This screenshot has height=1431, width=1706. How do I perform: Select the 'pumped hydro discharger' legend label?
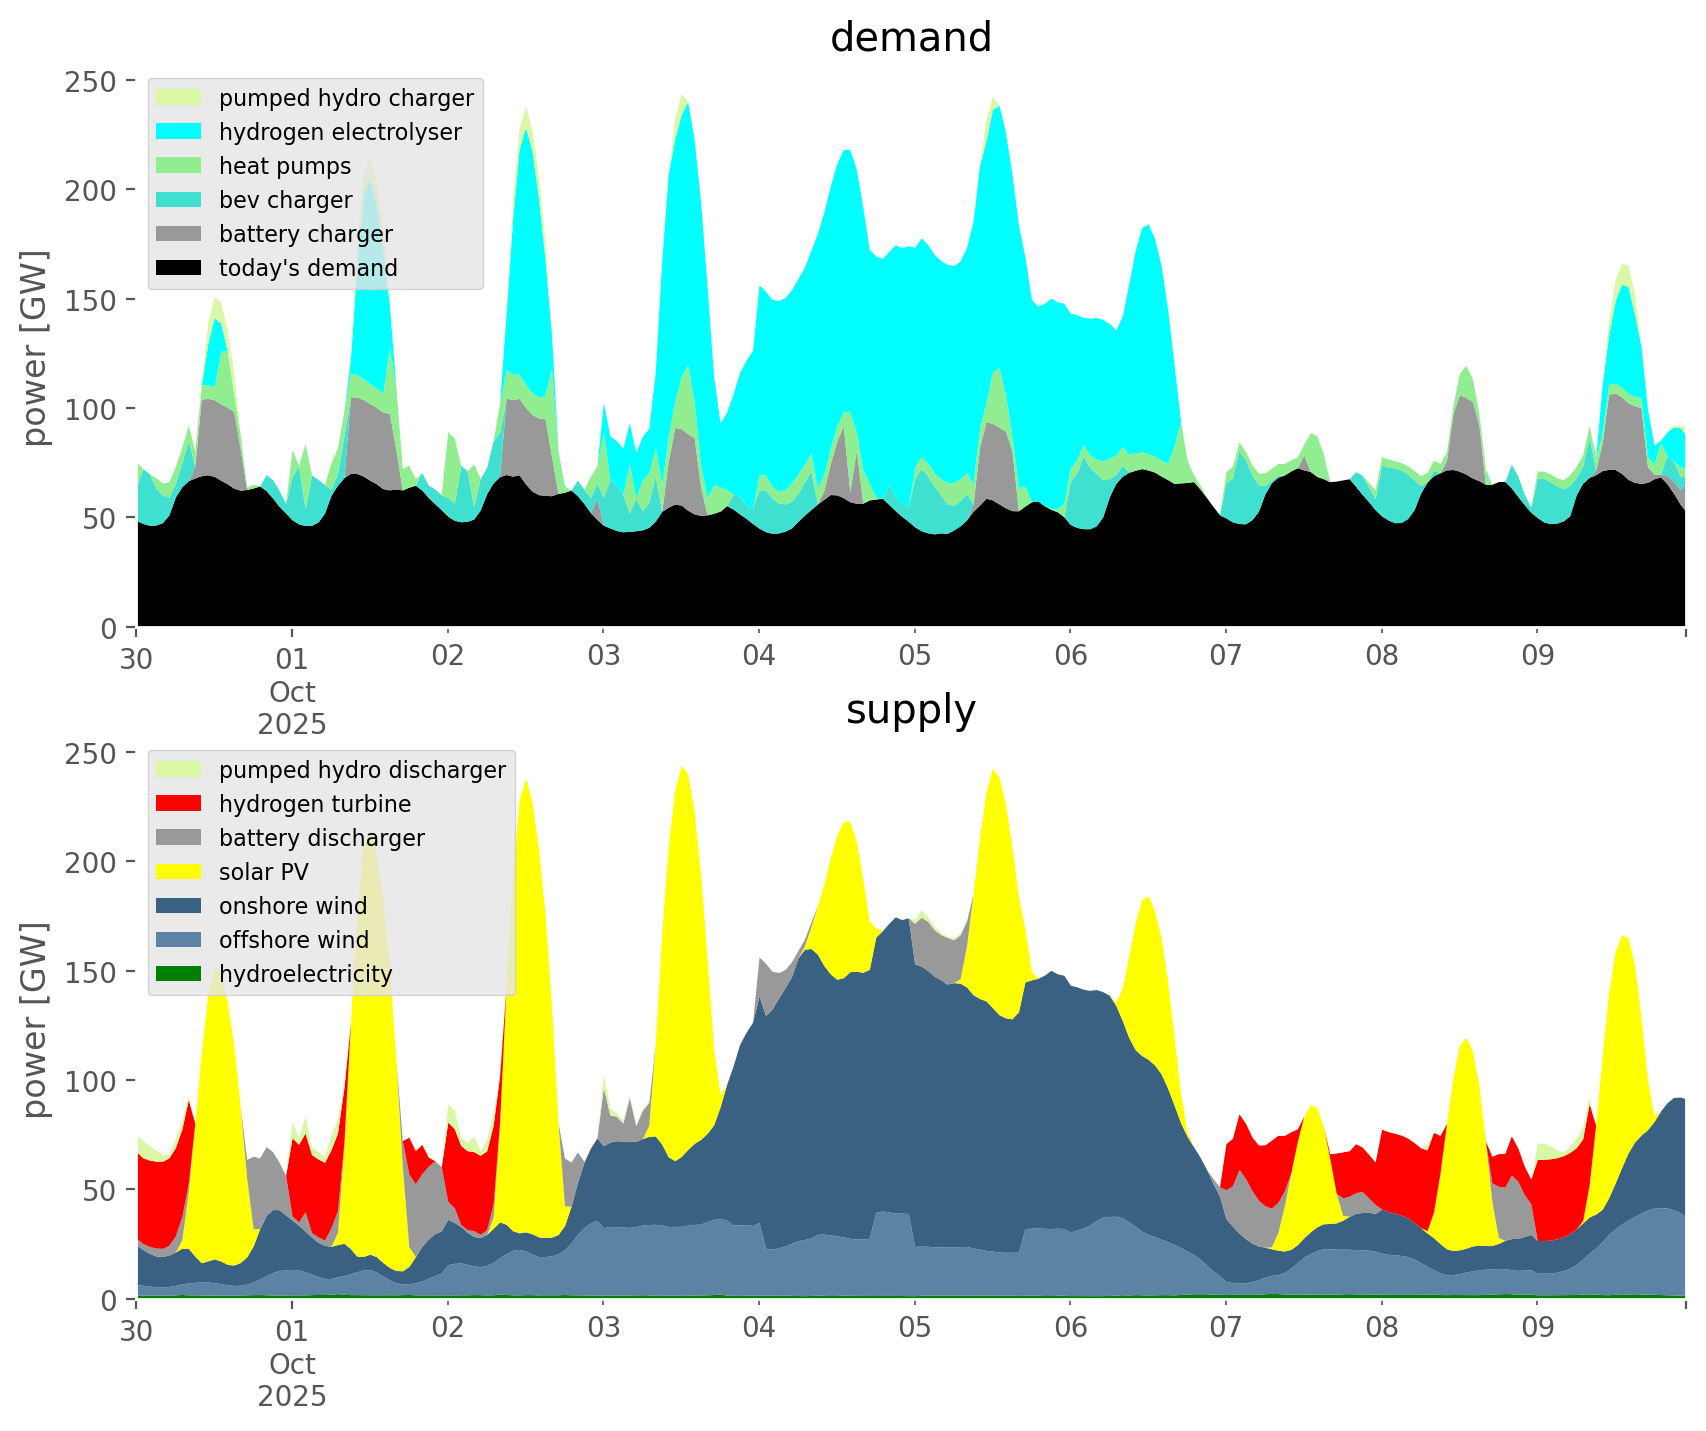coord(362,770)
